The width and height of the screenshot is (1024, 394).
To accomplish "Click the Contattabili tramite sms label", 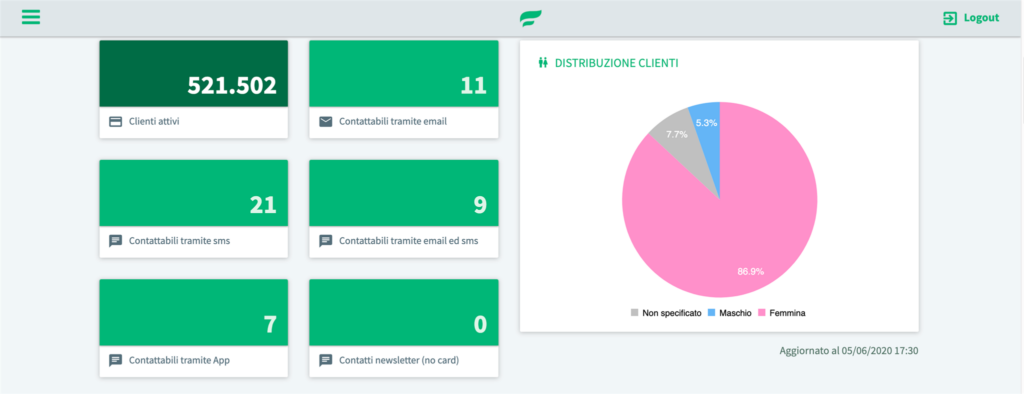I will tap(180, 241).
